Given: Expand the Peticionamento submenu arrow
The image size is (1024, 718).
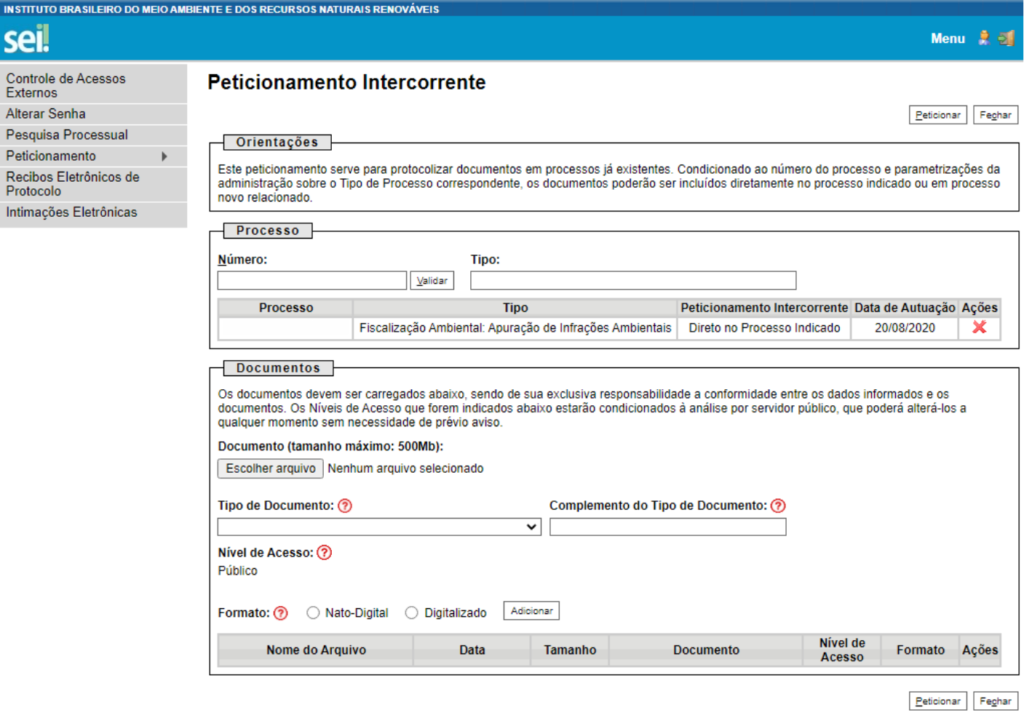Looking at the screenshot, I should (x=164, y=156).
